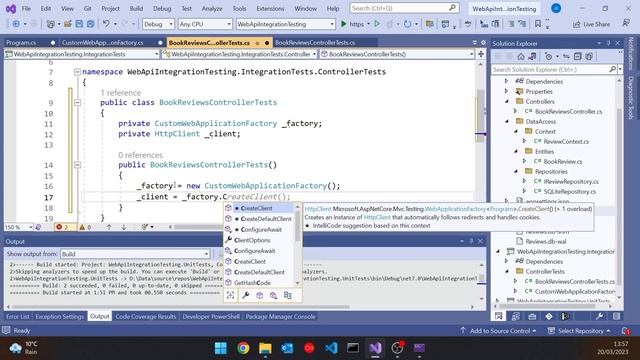Click the Bookmark toolbar icon
Image resolution: width=640 pixels, height=360 pixels.
538,24
